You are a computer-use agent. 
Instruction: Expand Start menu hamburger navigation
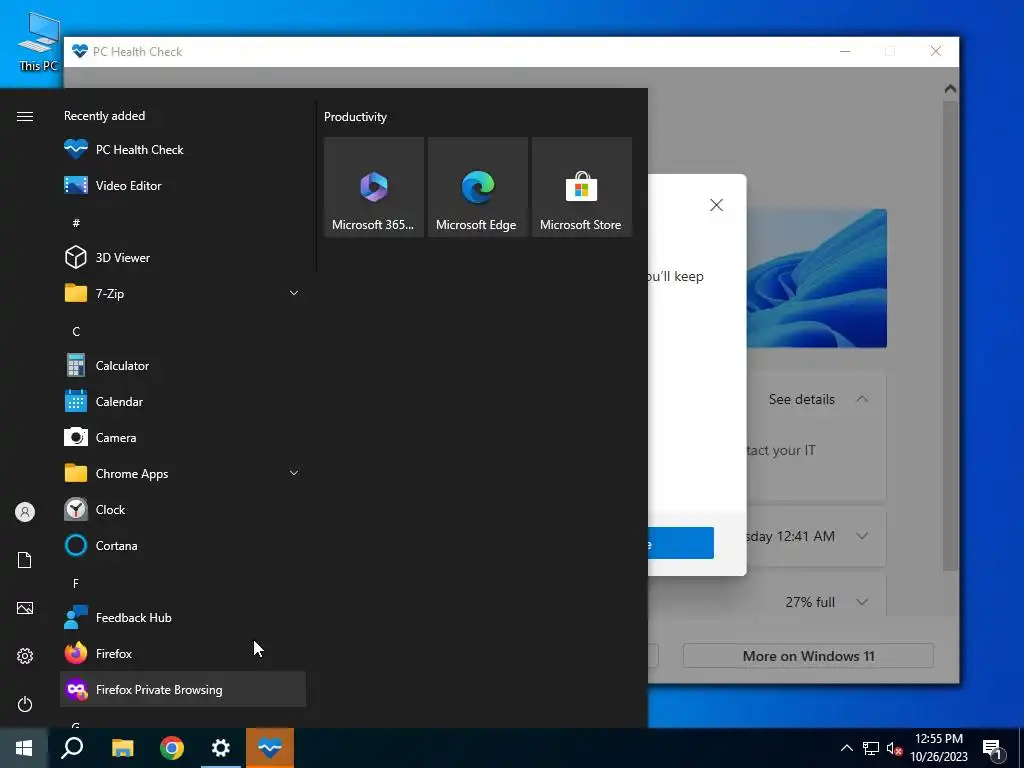(25, 116)
